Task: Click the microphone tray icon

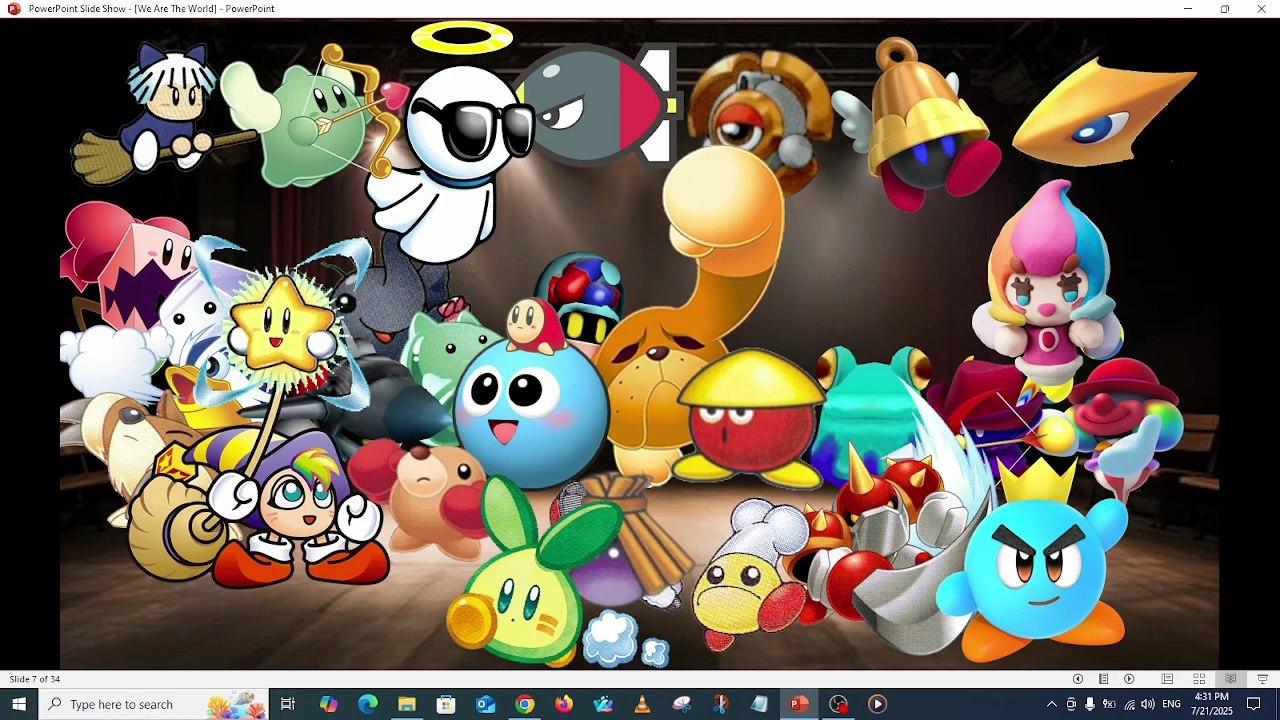Action: click(x=1090, y=704)
